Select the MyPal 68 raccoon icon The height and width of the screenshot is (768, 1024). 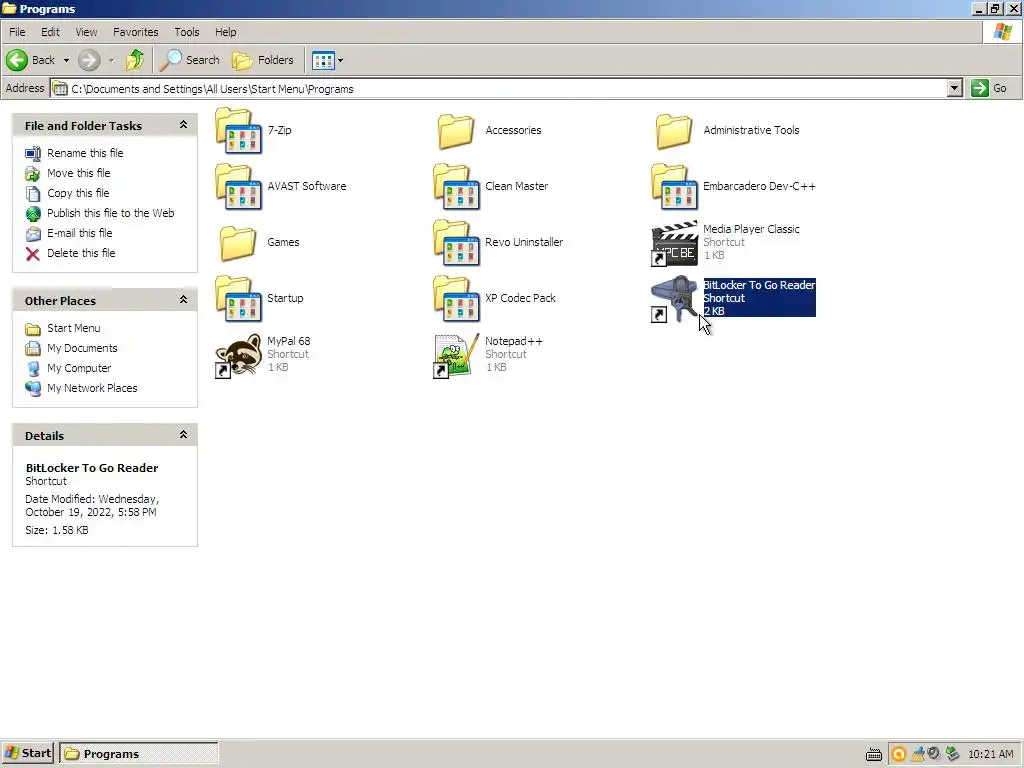coord(238,355)
